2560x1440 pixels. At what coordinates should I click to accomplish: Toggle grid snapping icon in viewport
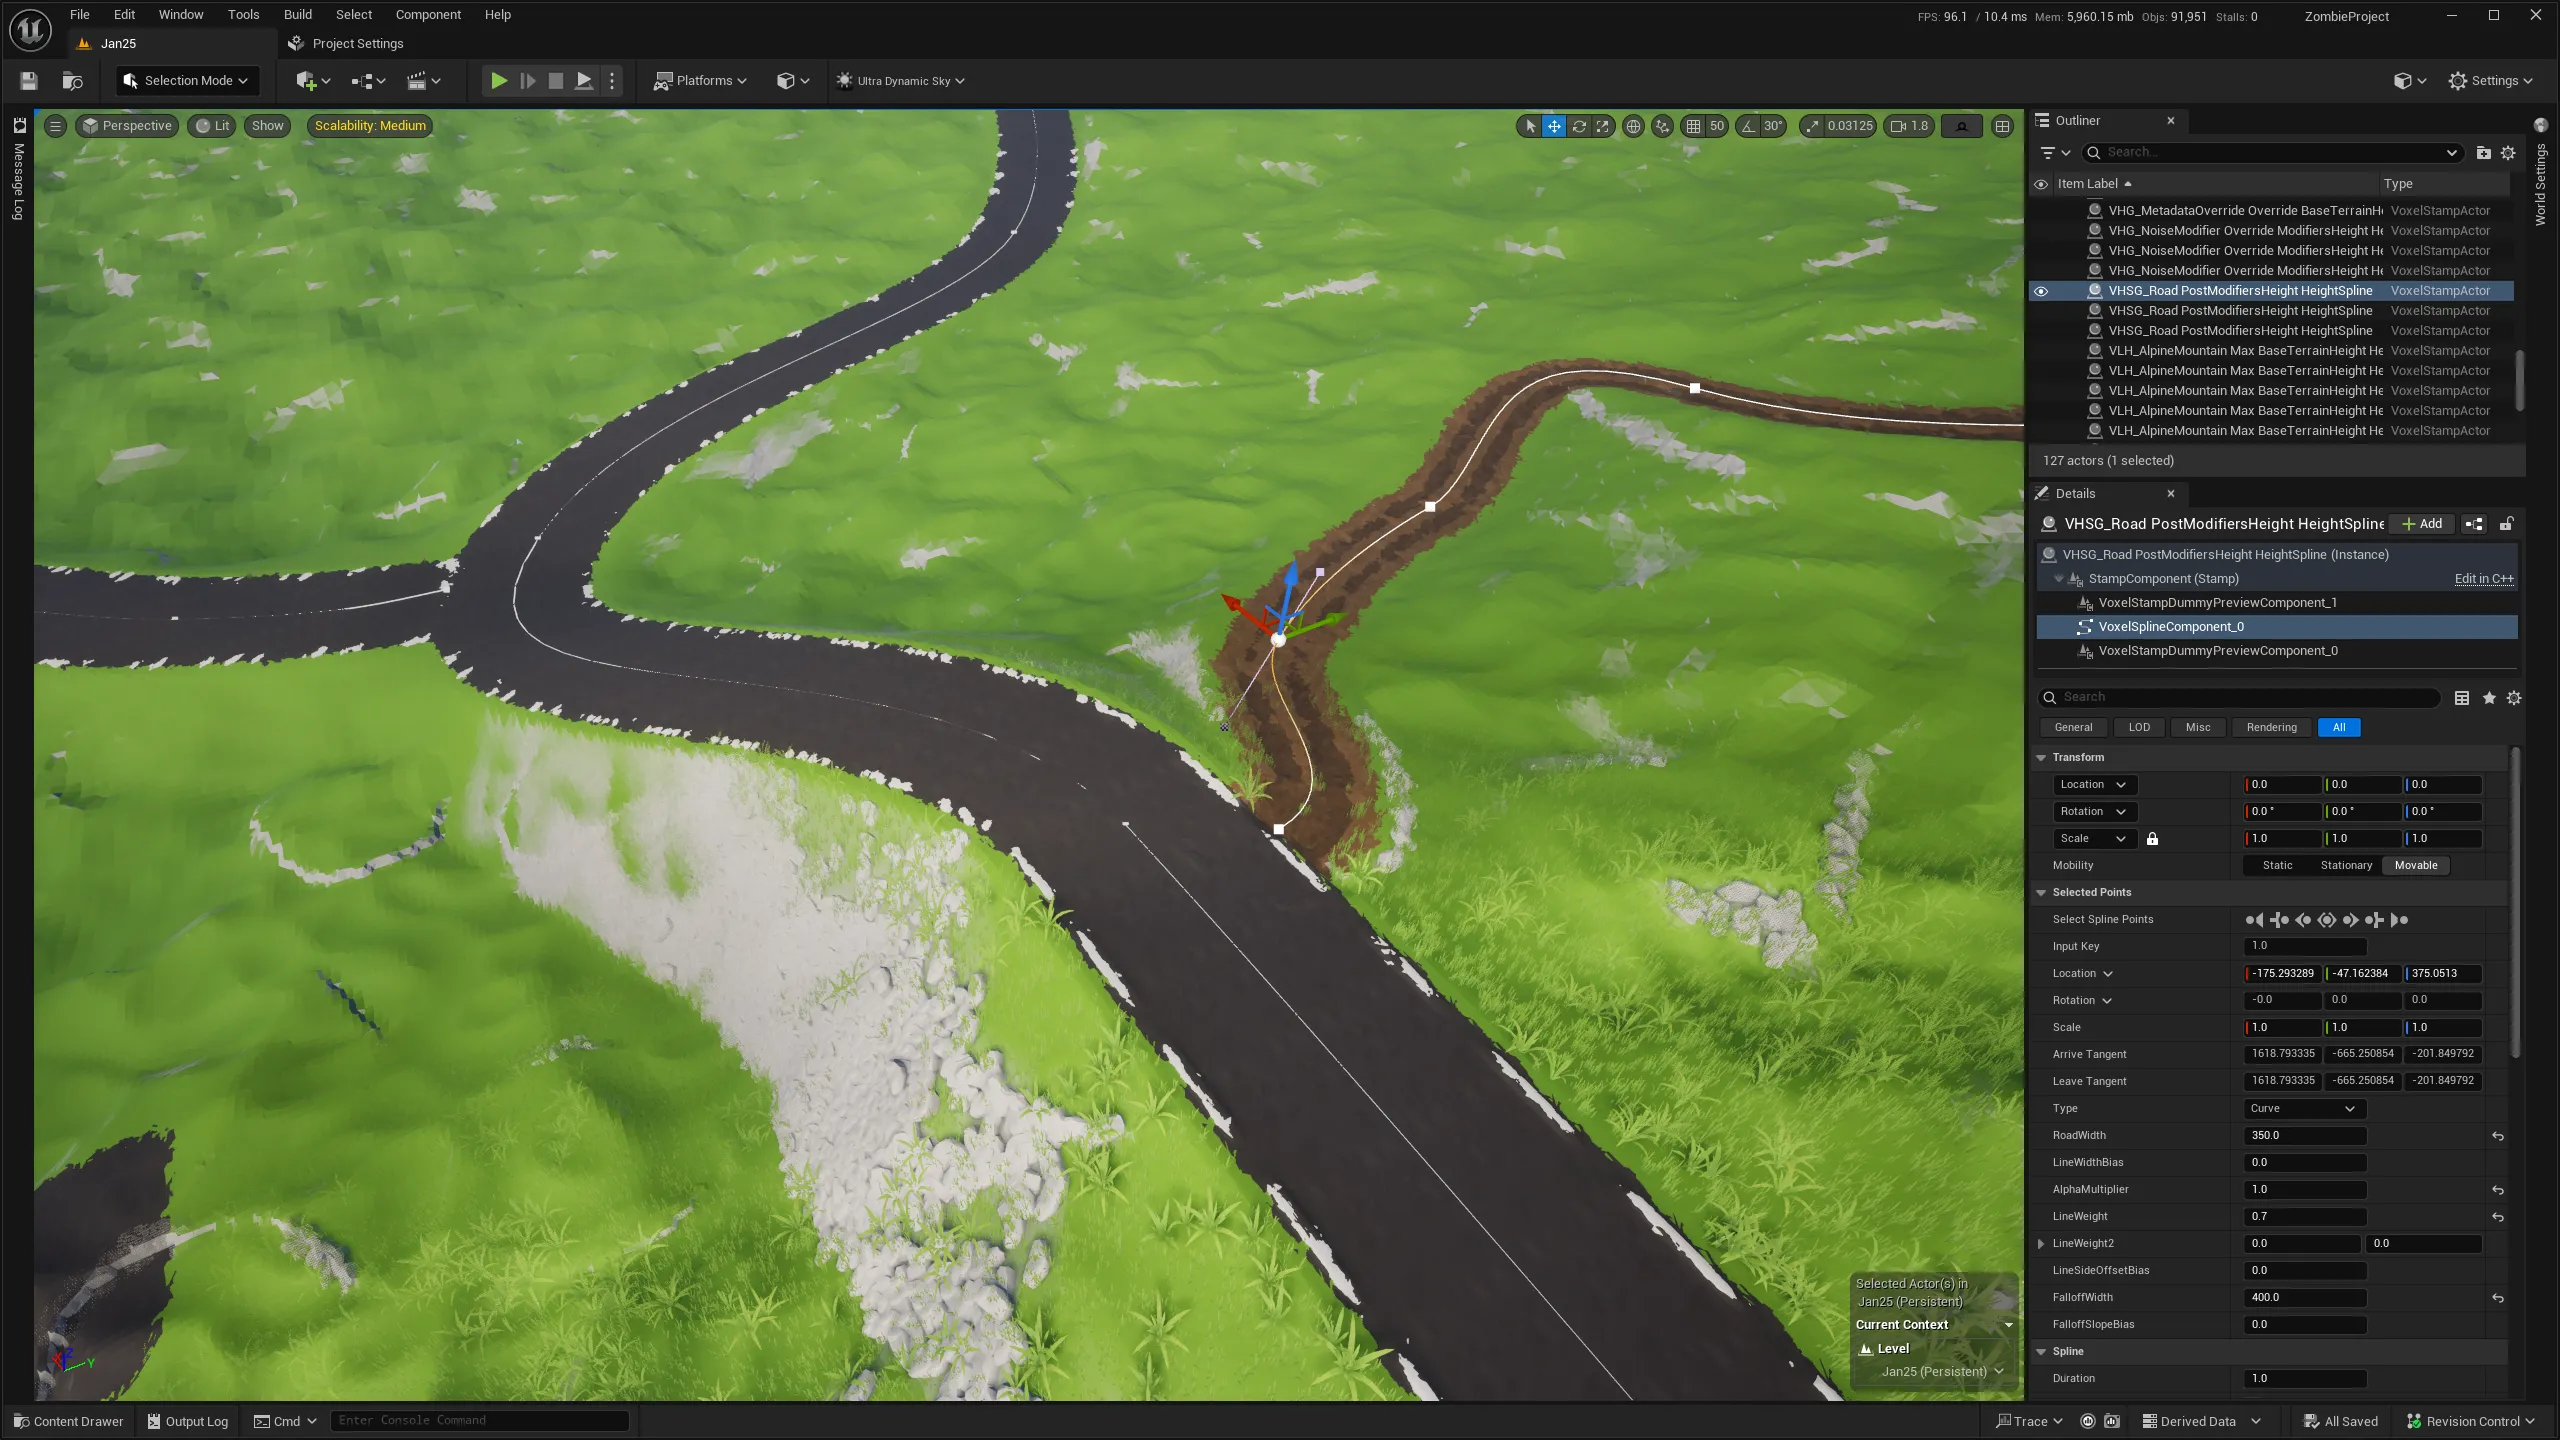click(1693, 126)
